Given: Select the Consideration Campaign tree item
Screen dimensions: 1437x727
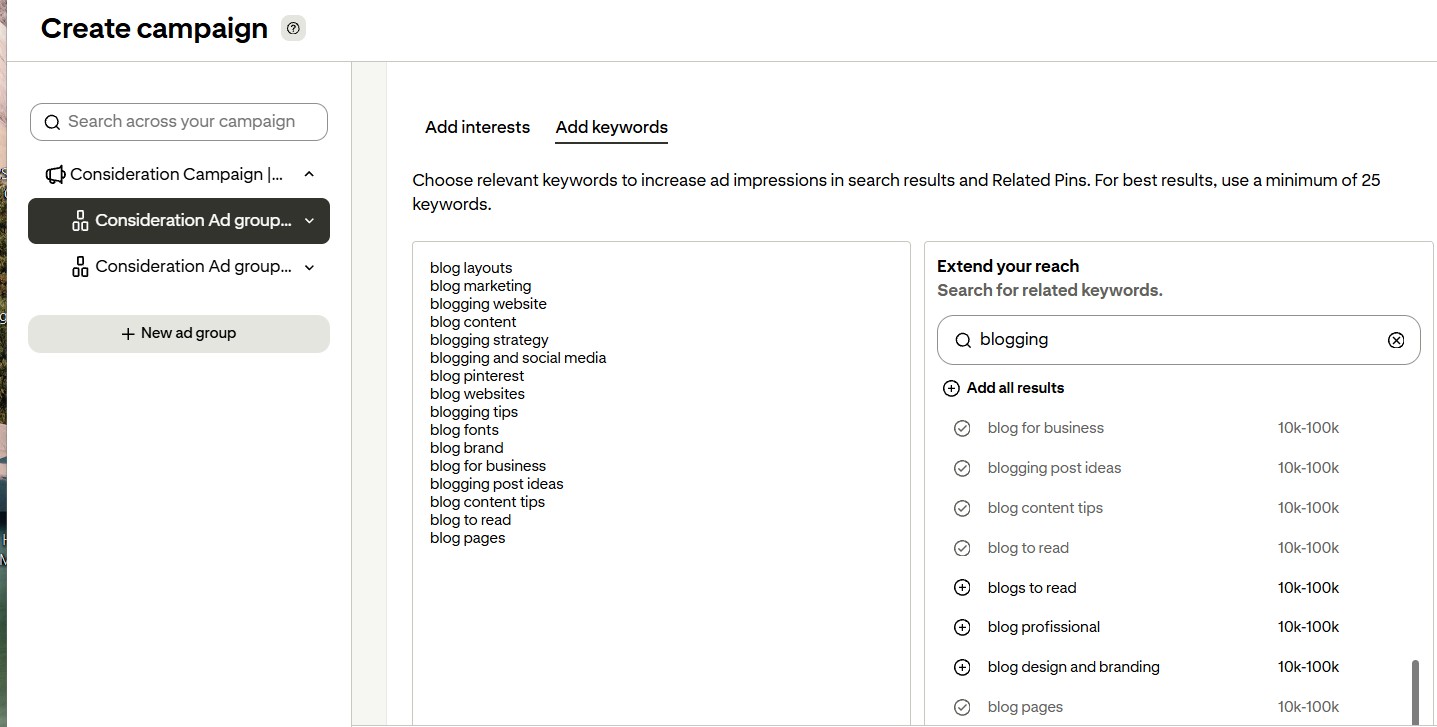Looking at the screenshot, I should click(179, 175).
